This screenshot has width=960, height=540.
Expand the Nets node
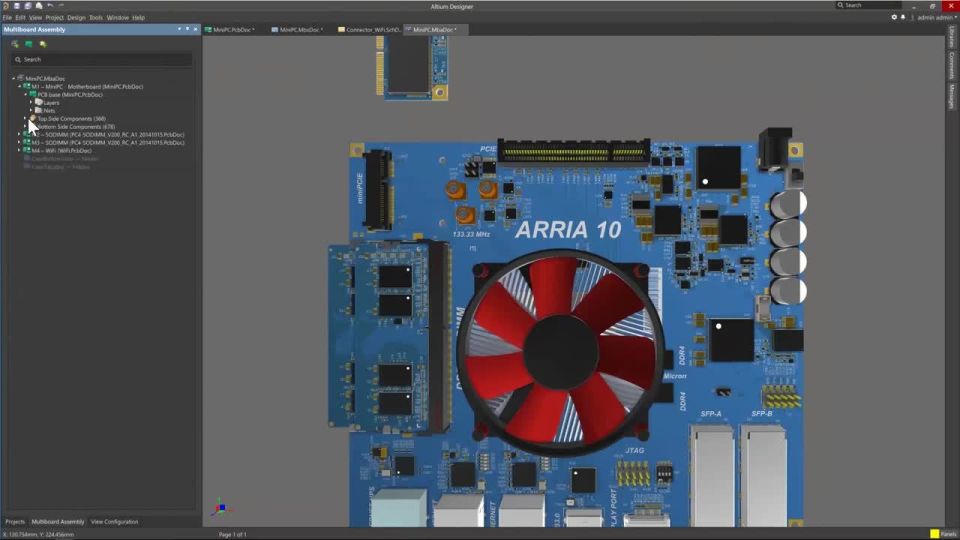coord(32,111)
